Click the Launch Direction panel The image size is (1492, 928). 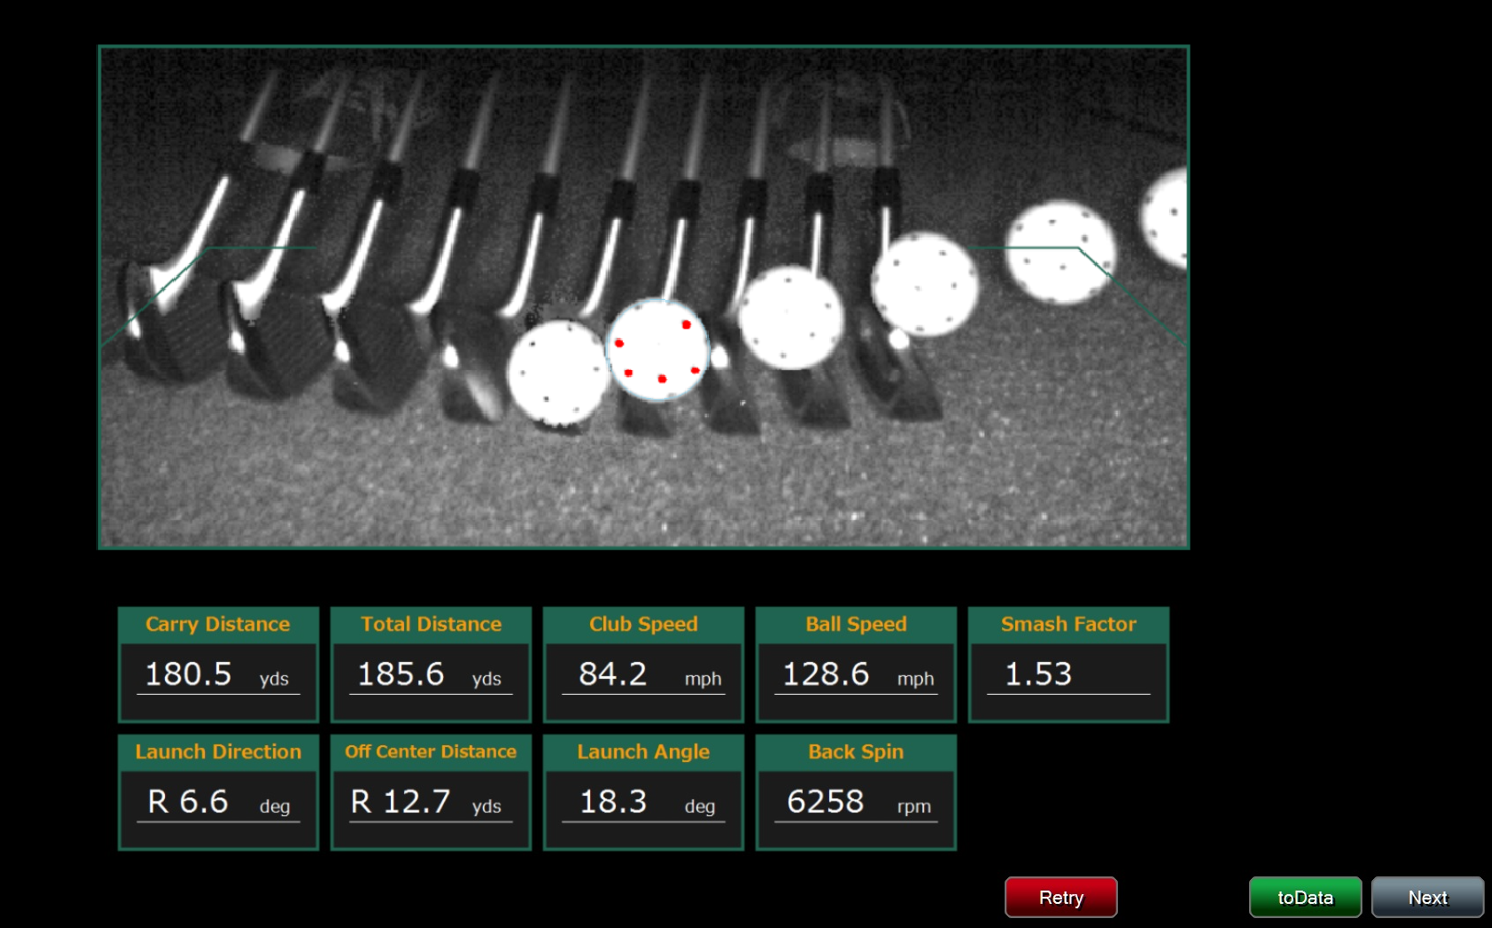pos(218,792)
